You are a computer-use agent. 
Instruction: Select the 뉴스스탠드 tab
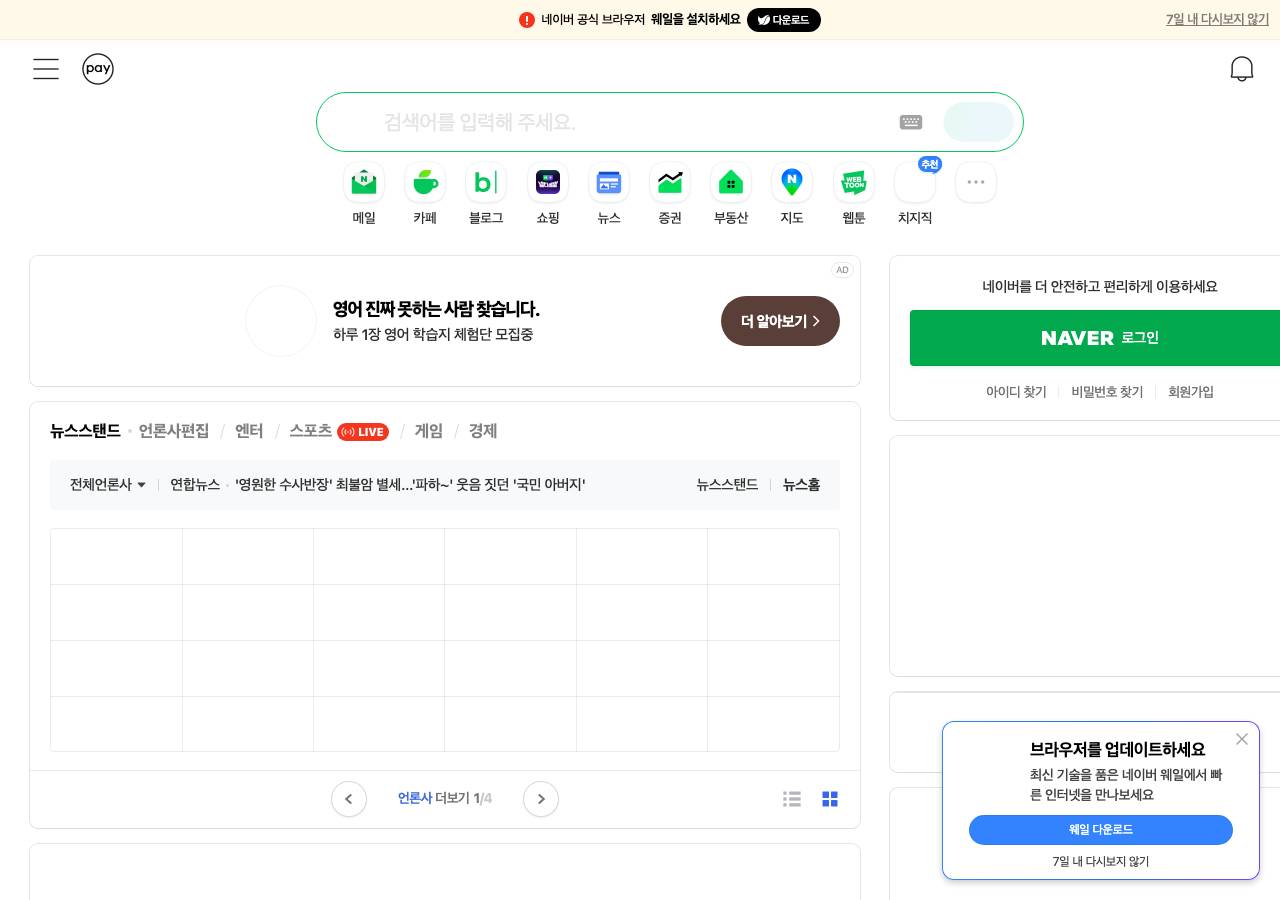tap(85, 431)
